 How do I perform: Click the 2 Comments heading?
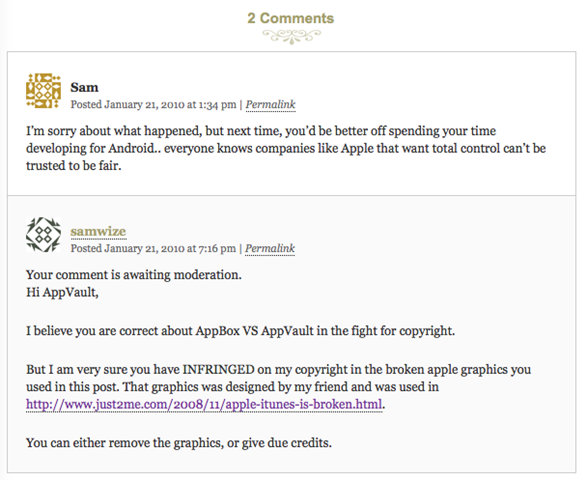click(291, 18)
